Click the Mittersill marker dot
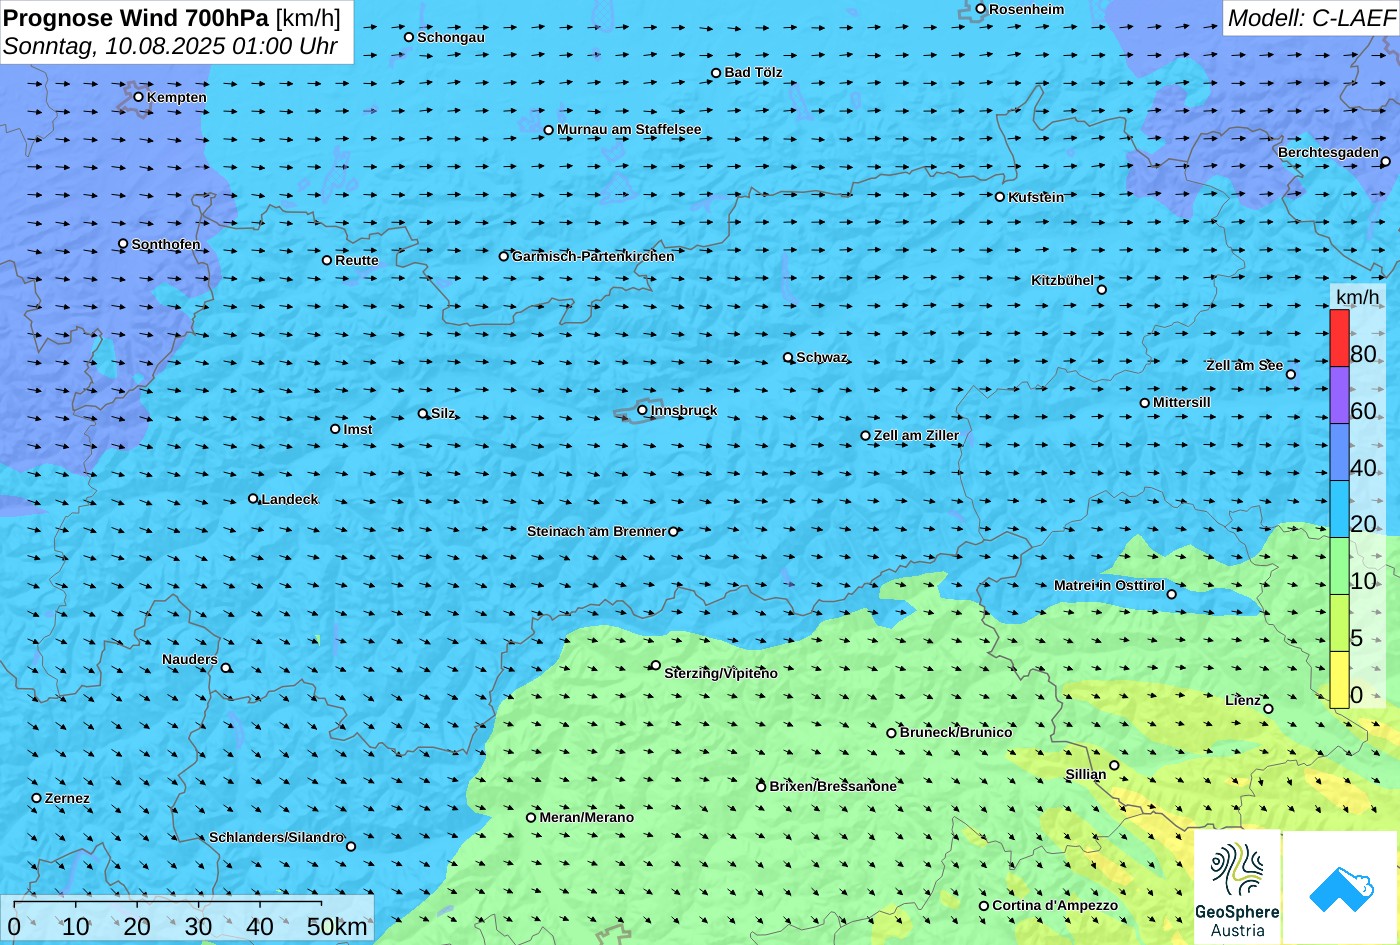Screen dimensions: 1400x945 click(x=1145, y=403)
